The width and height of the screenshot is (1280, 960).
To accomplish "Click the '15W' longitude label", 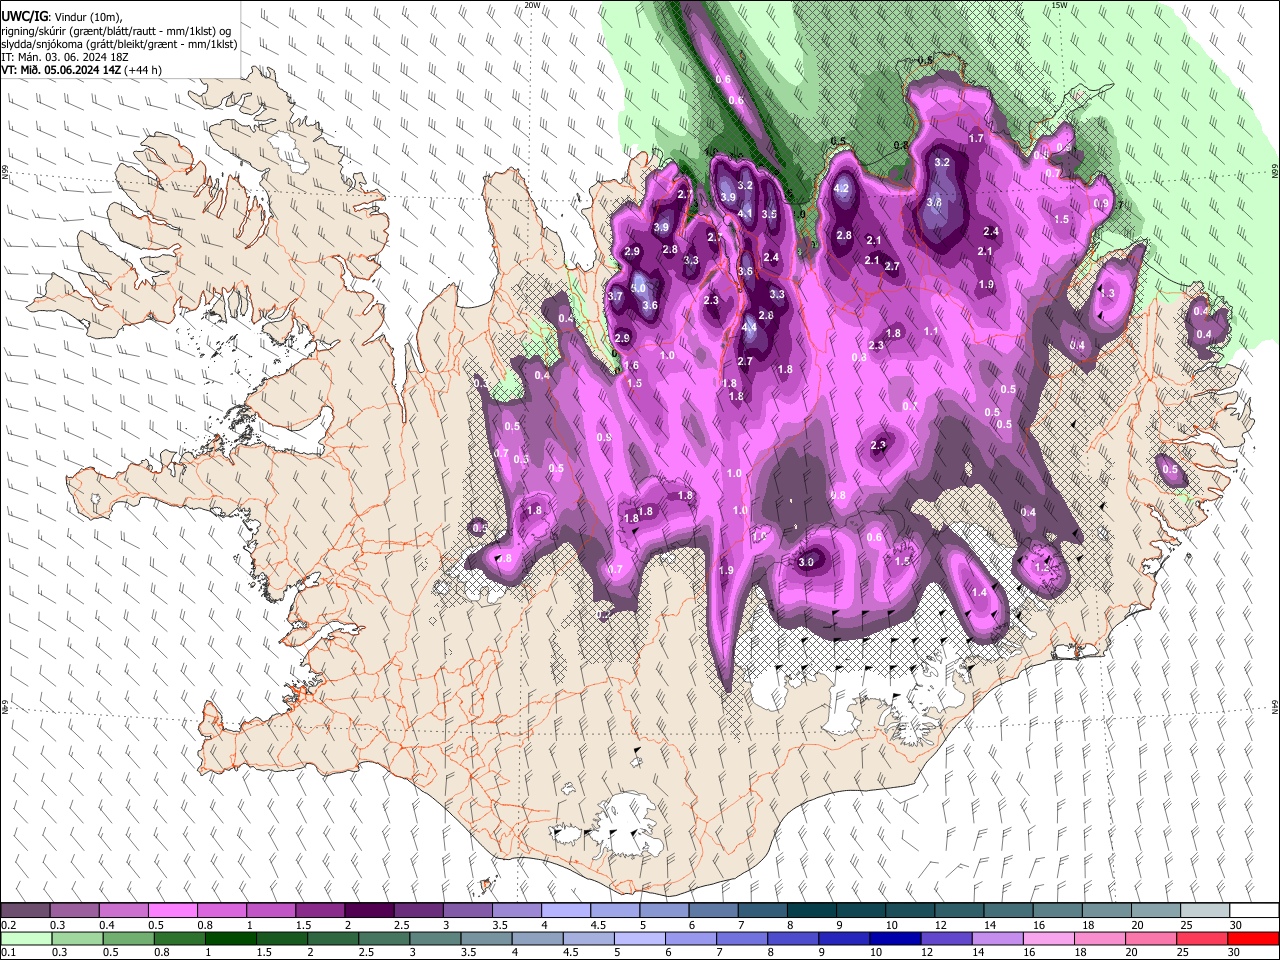I will click(1060, 5).
